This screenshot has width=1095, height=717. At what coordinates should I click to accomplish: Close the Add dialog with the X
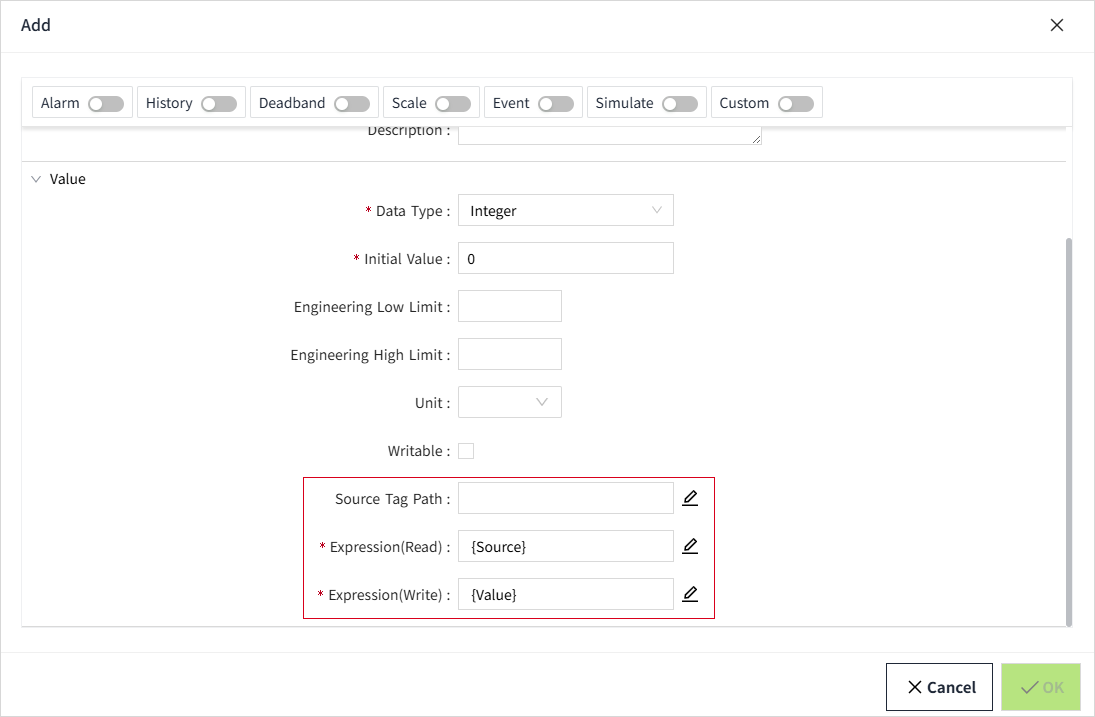coord(1057,25)
